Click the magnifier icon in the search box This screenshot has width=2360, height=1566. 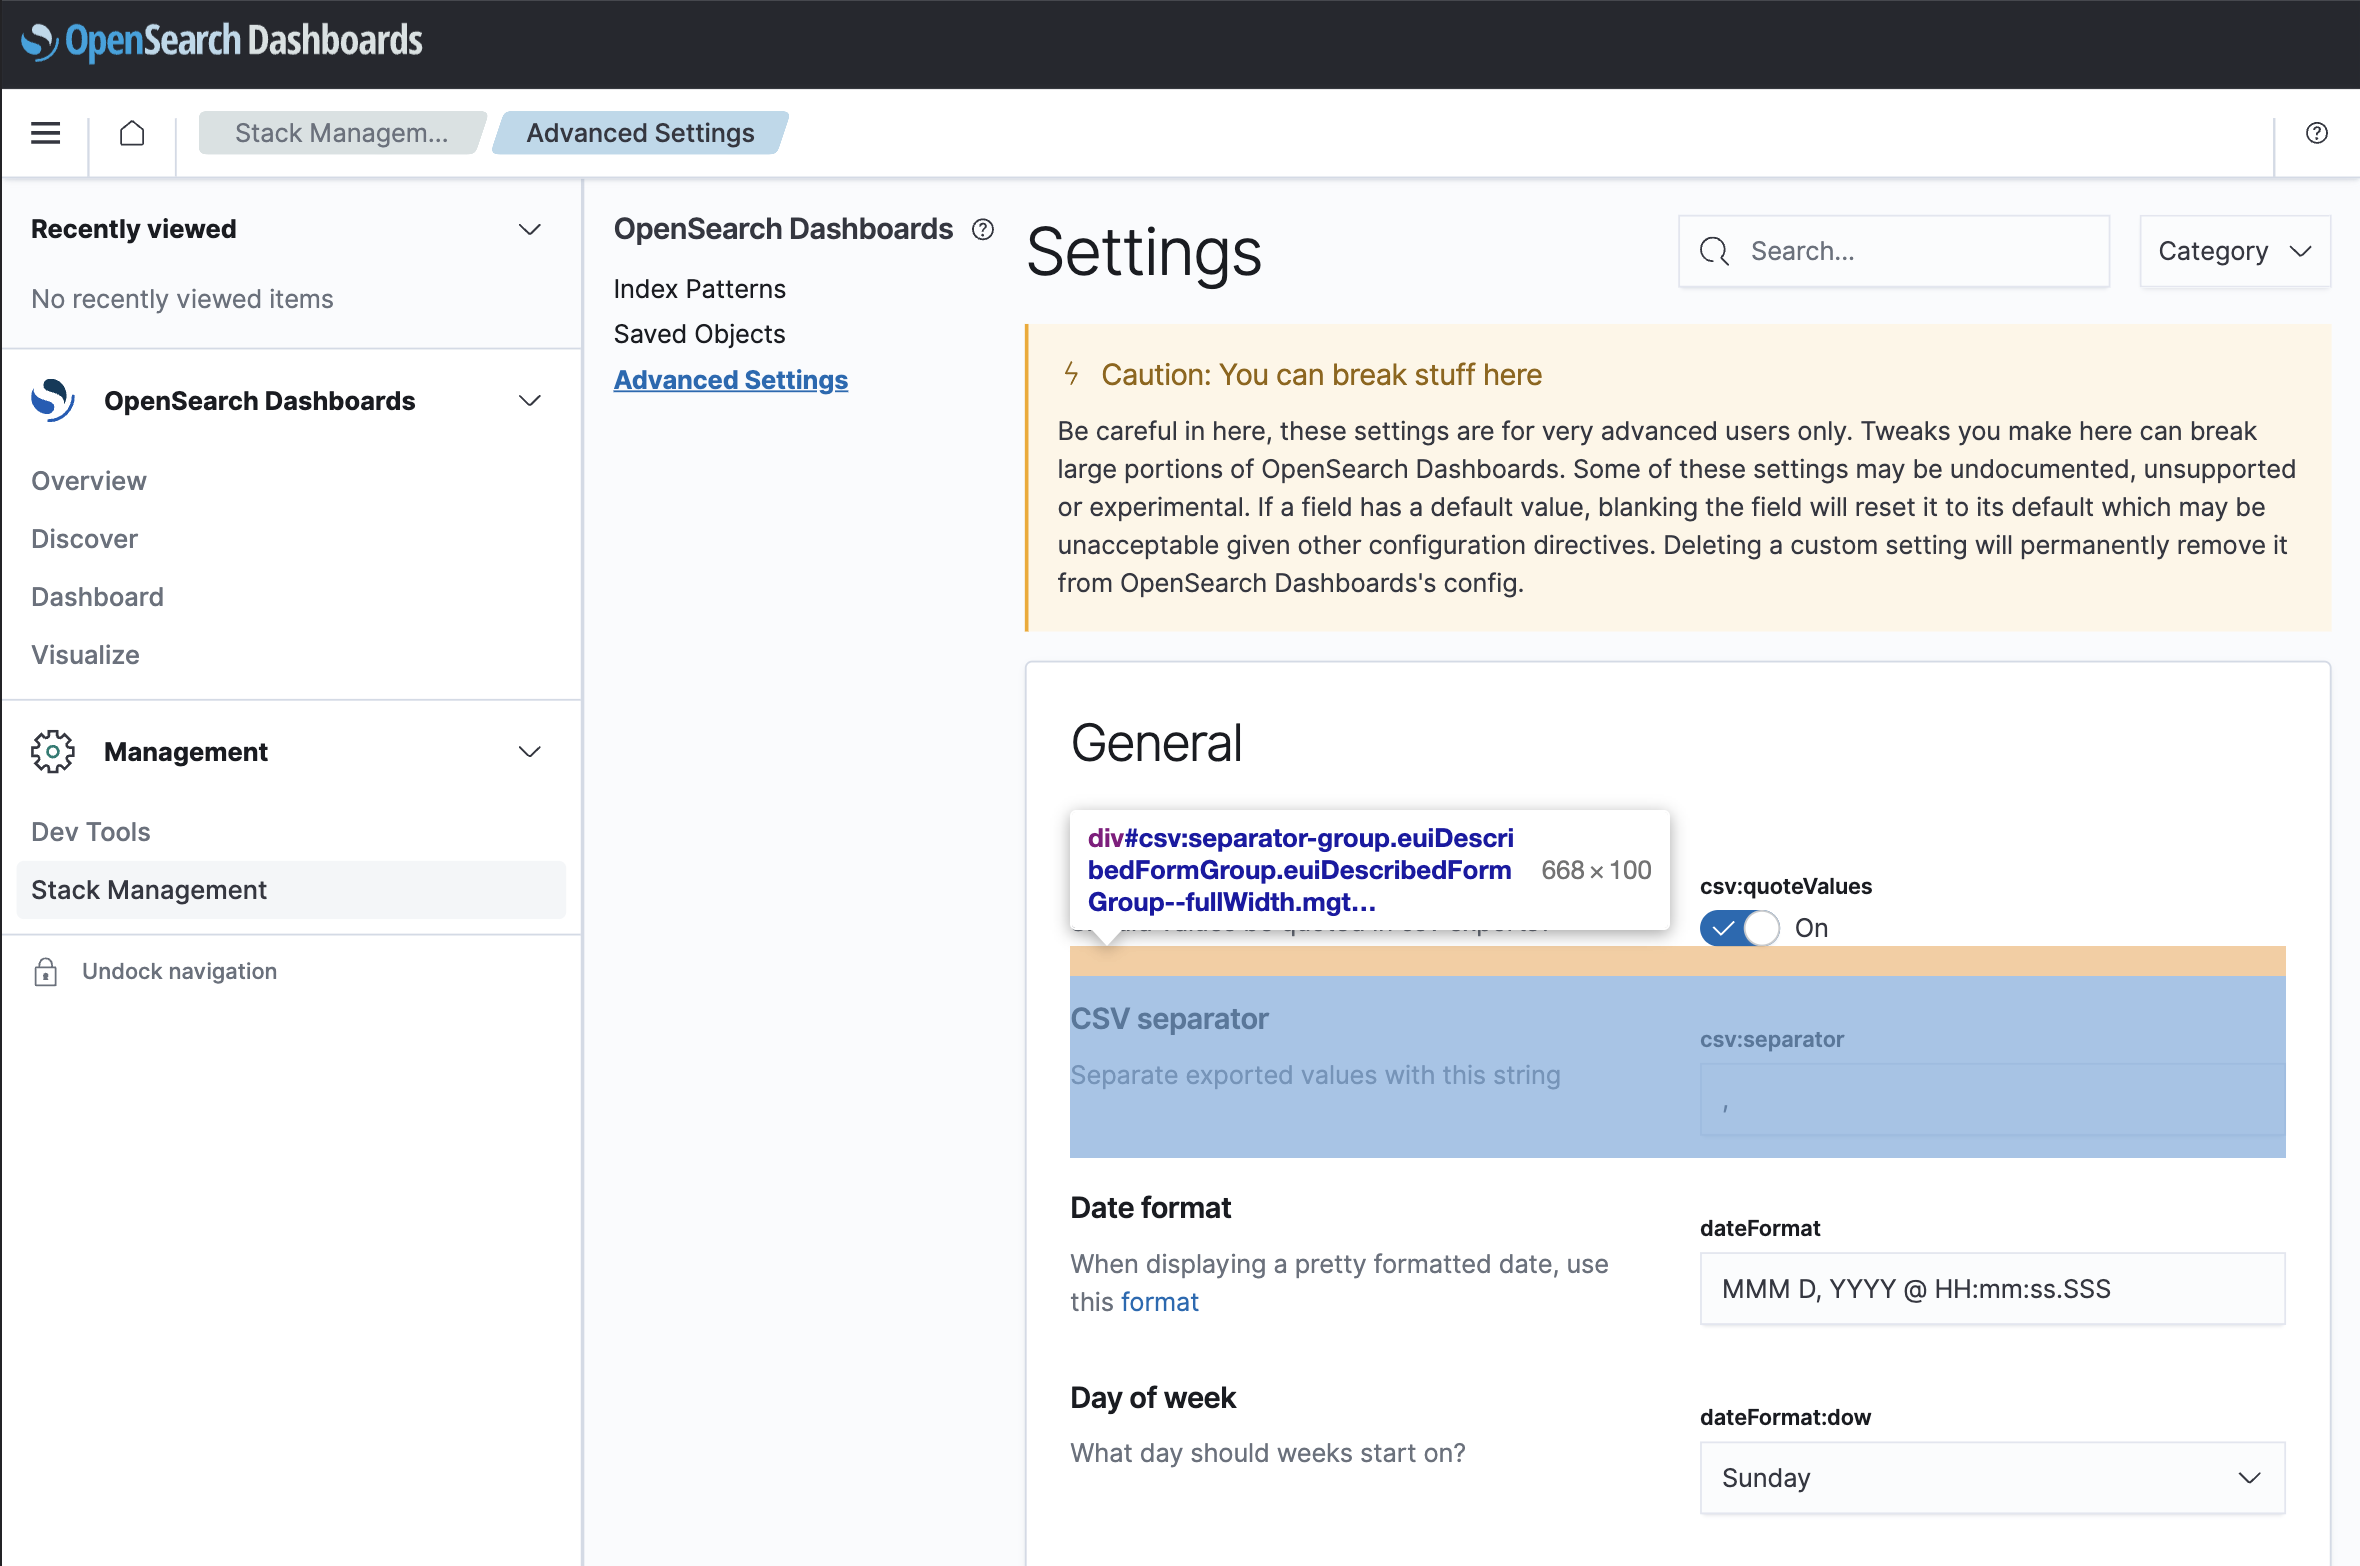coord(1714,251)
